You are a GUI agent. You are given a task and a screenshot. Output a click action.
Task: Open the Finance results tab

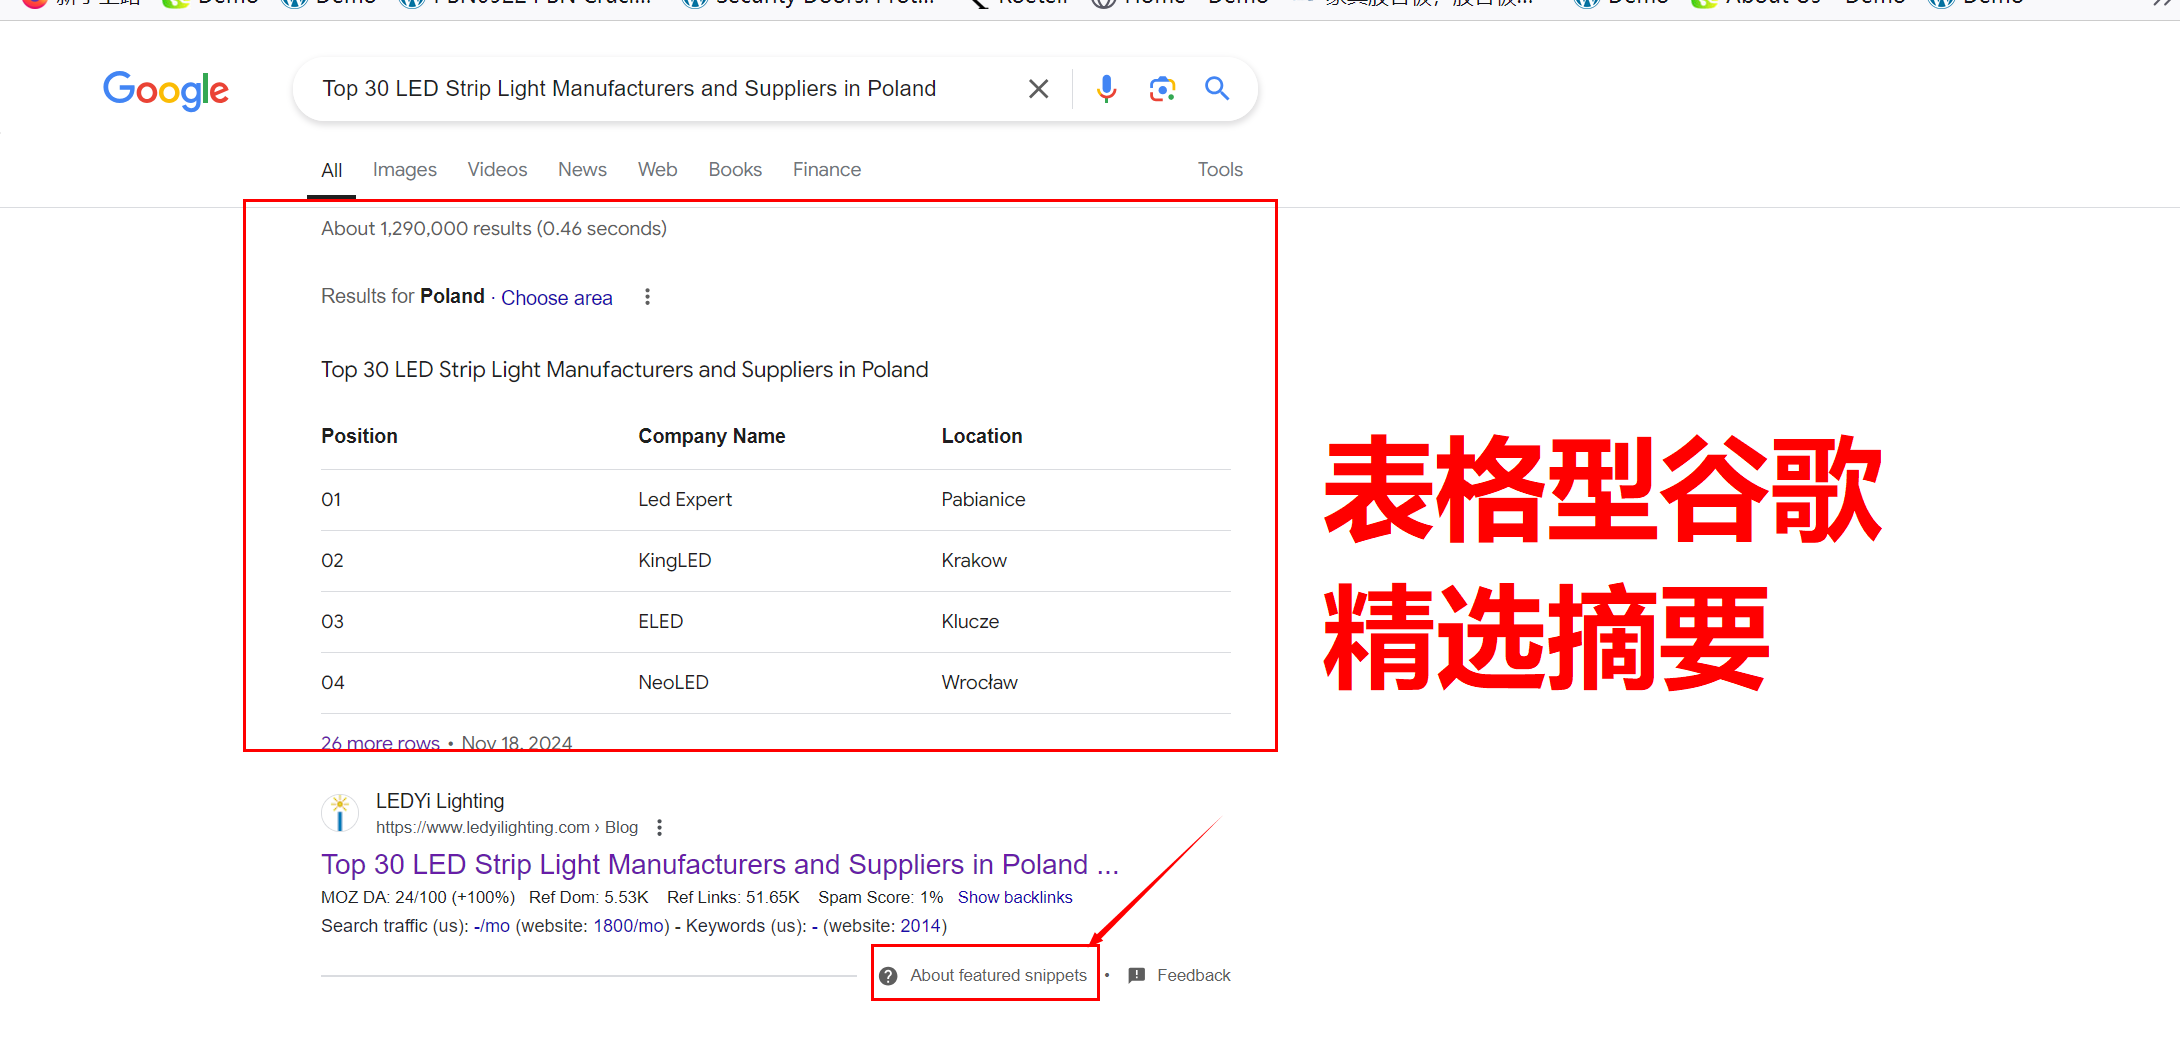(x=826, y=170)
